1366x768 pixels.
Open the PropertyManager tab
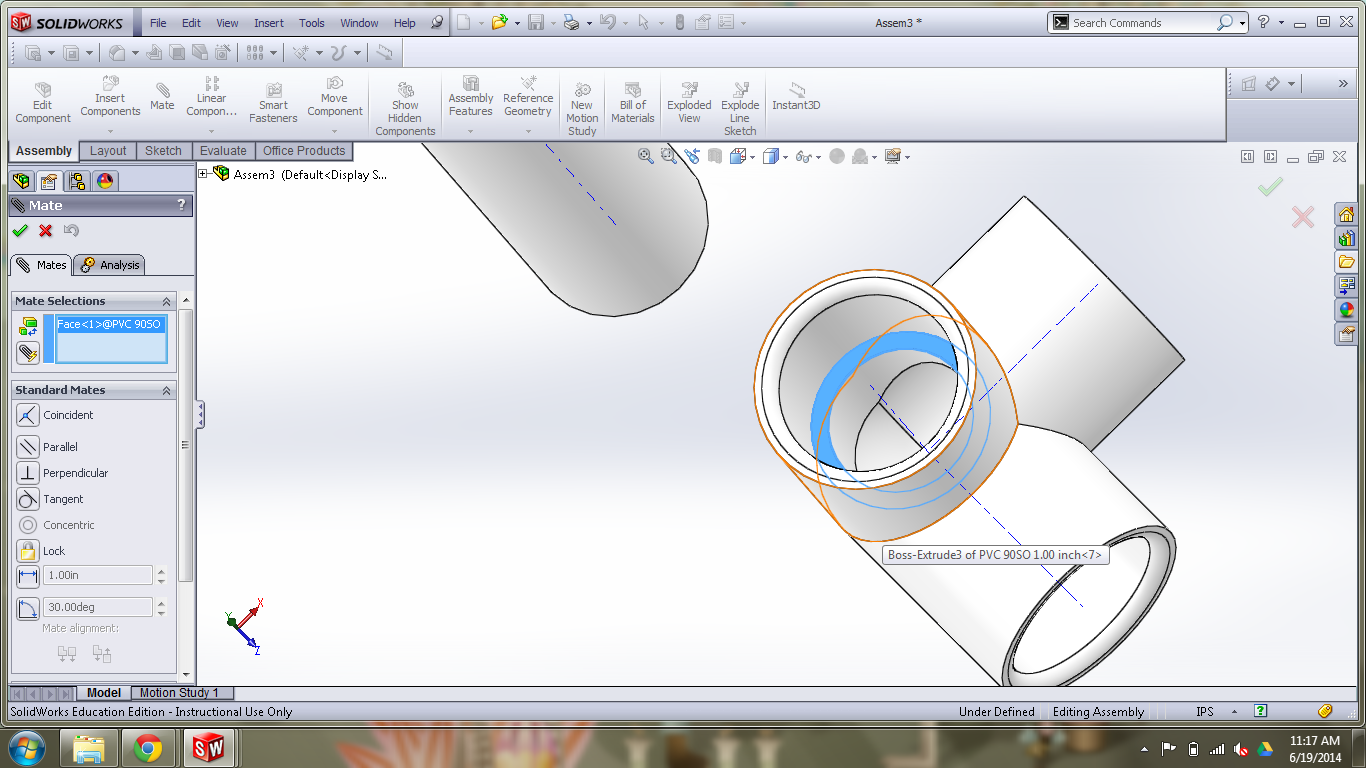48,181
